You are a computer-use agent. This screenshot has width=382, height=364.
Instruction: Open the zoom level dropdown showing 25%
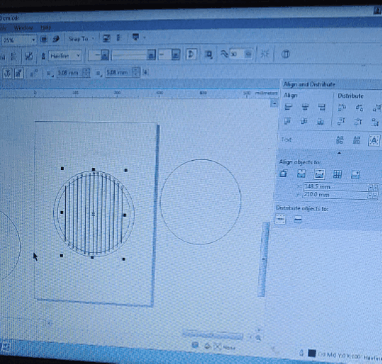[33, 40]
